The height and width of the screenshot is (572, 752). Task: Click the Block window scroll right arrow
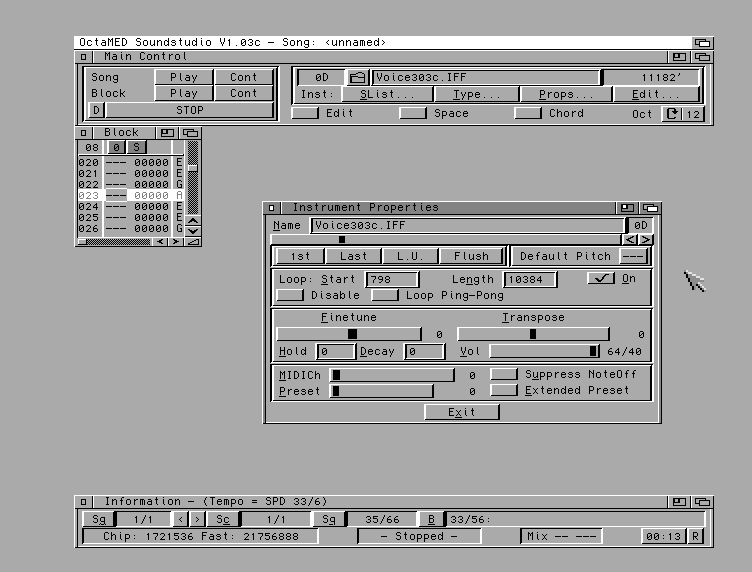[176, 242]
